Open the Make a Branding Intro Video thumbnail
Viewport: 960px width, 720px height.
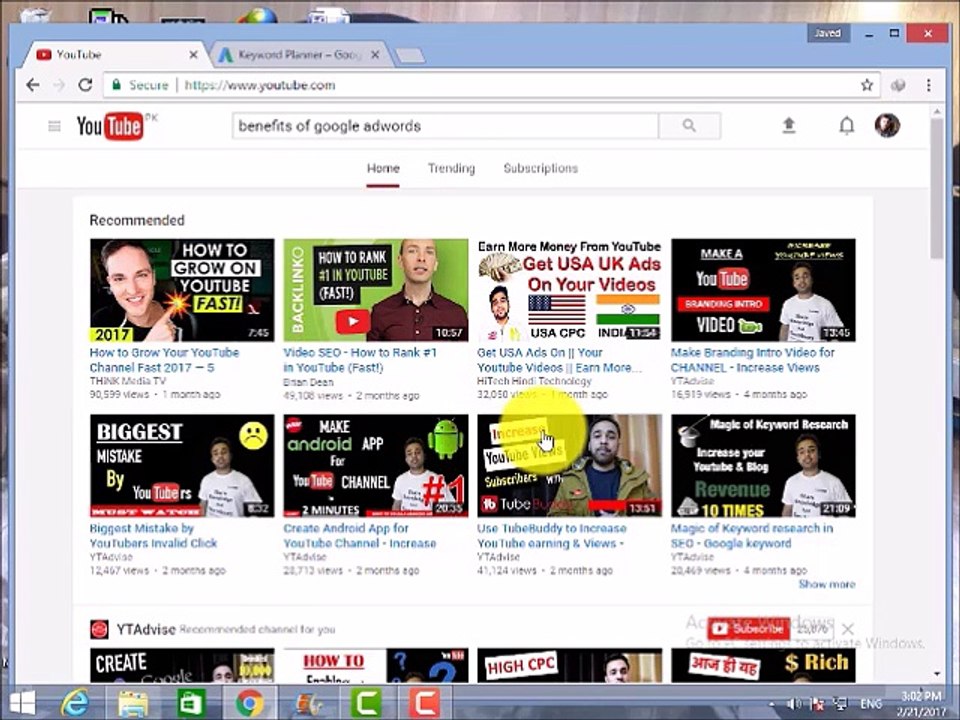(763, 290)
